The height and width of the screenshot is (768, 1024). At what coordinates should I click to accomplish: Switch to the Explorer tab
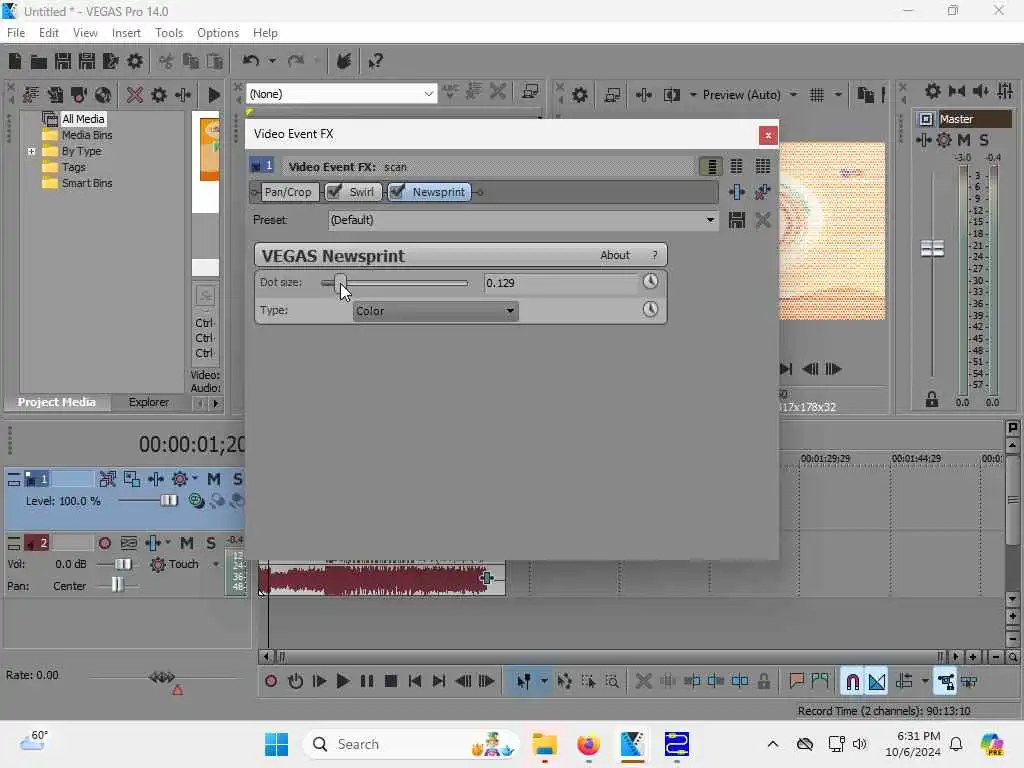pos(148,402)
